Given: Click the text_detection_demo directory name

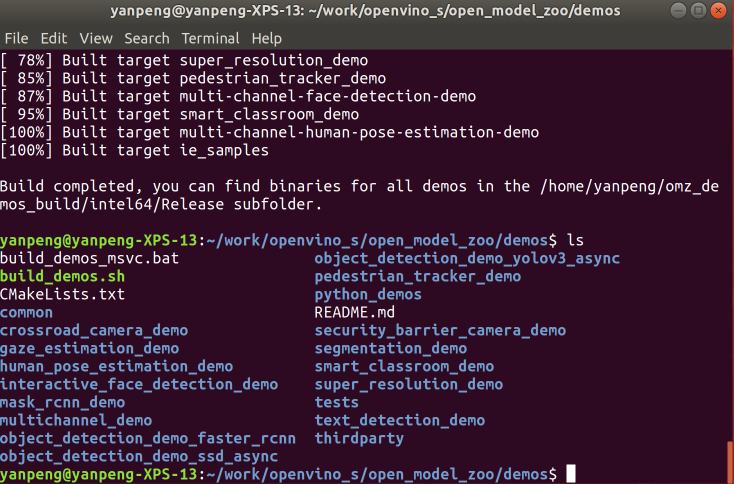Looking at the screenshot, I should (400, 420).
